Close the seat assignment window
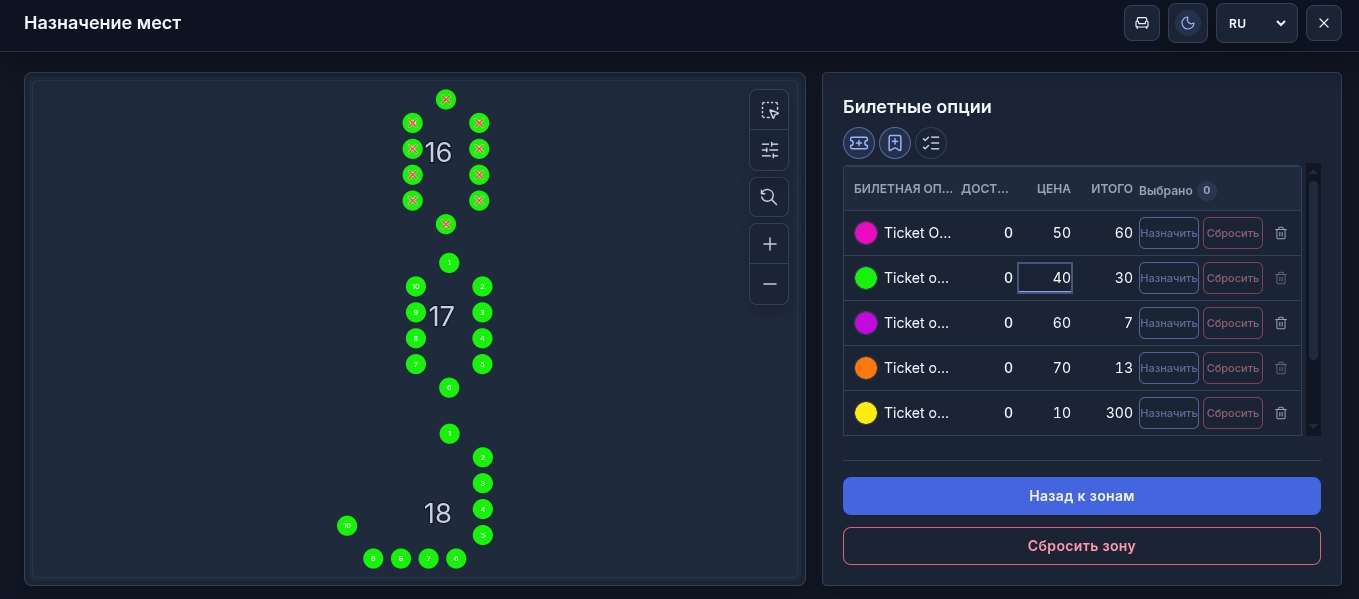The height and width of the screenshot is (599, 1359). 1323,23
